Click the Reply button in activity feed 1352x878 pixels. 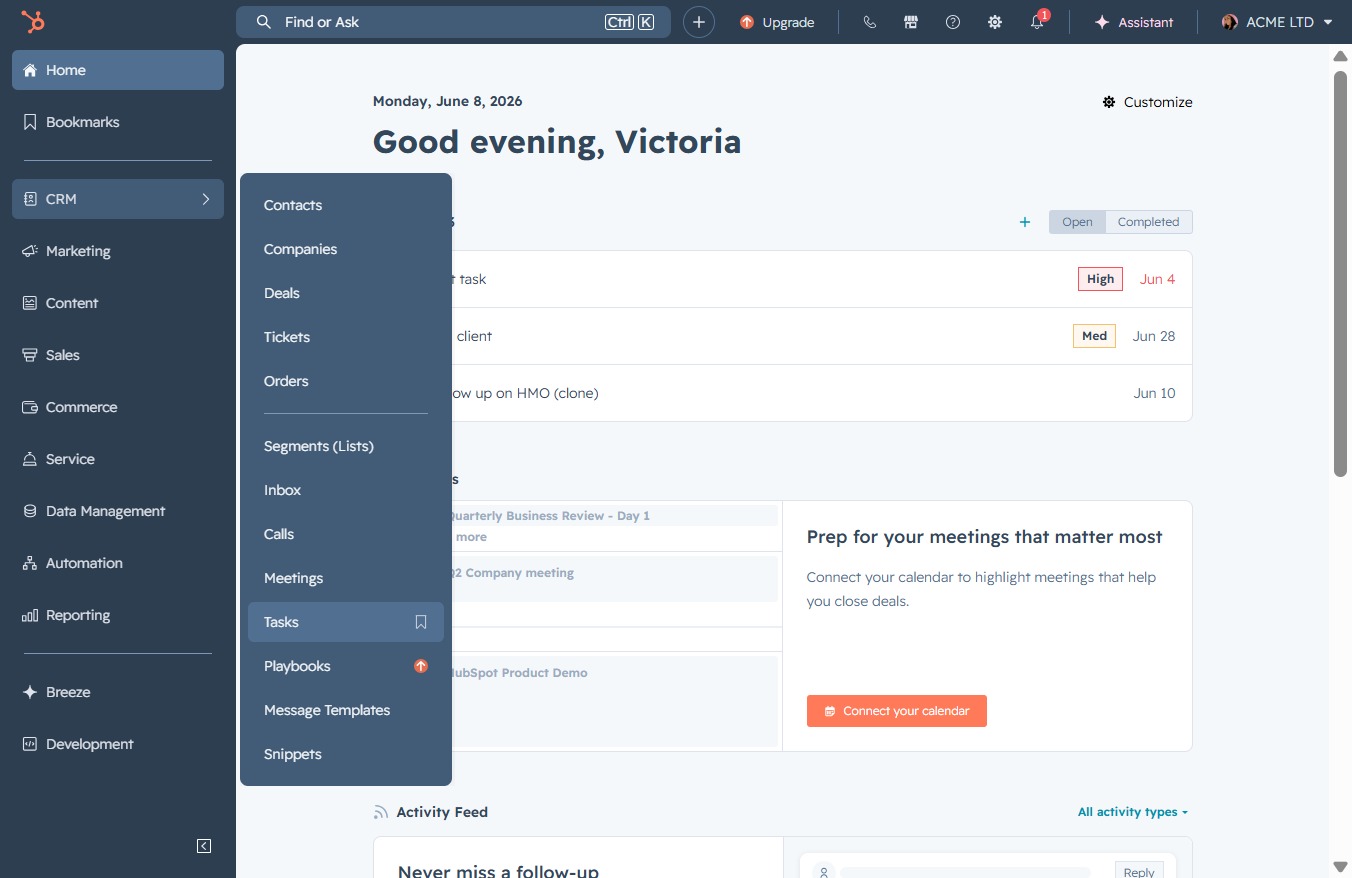pos(1139,872)
